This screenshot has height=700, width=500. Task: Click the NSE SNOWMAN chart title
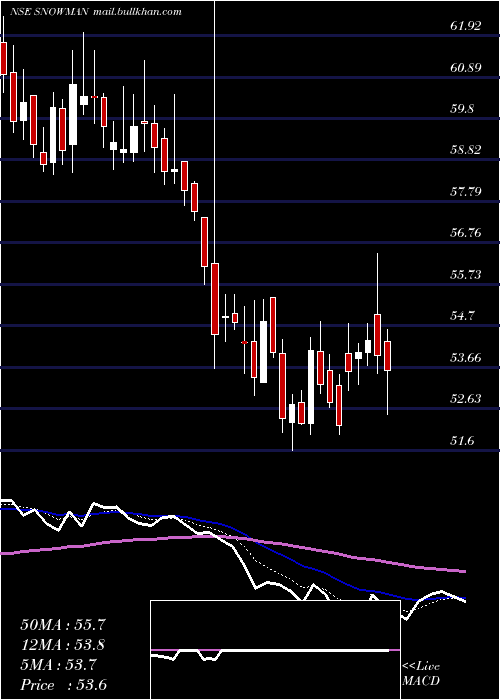(x=49, y=12)
